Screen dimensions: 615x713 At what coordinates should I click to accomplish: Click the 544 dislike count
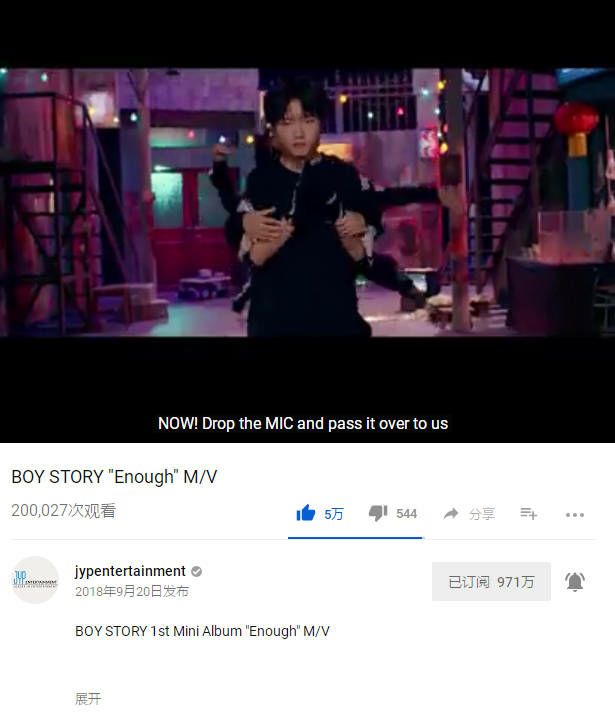click(x=406, y=514)
